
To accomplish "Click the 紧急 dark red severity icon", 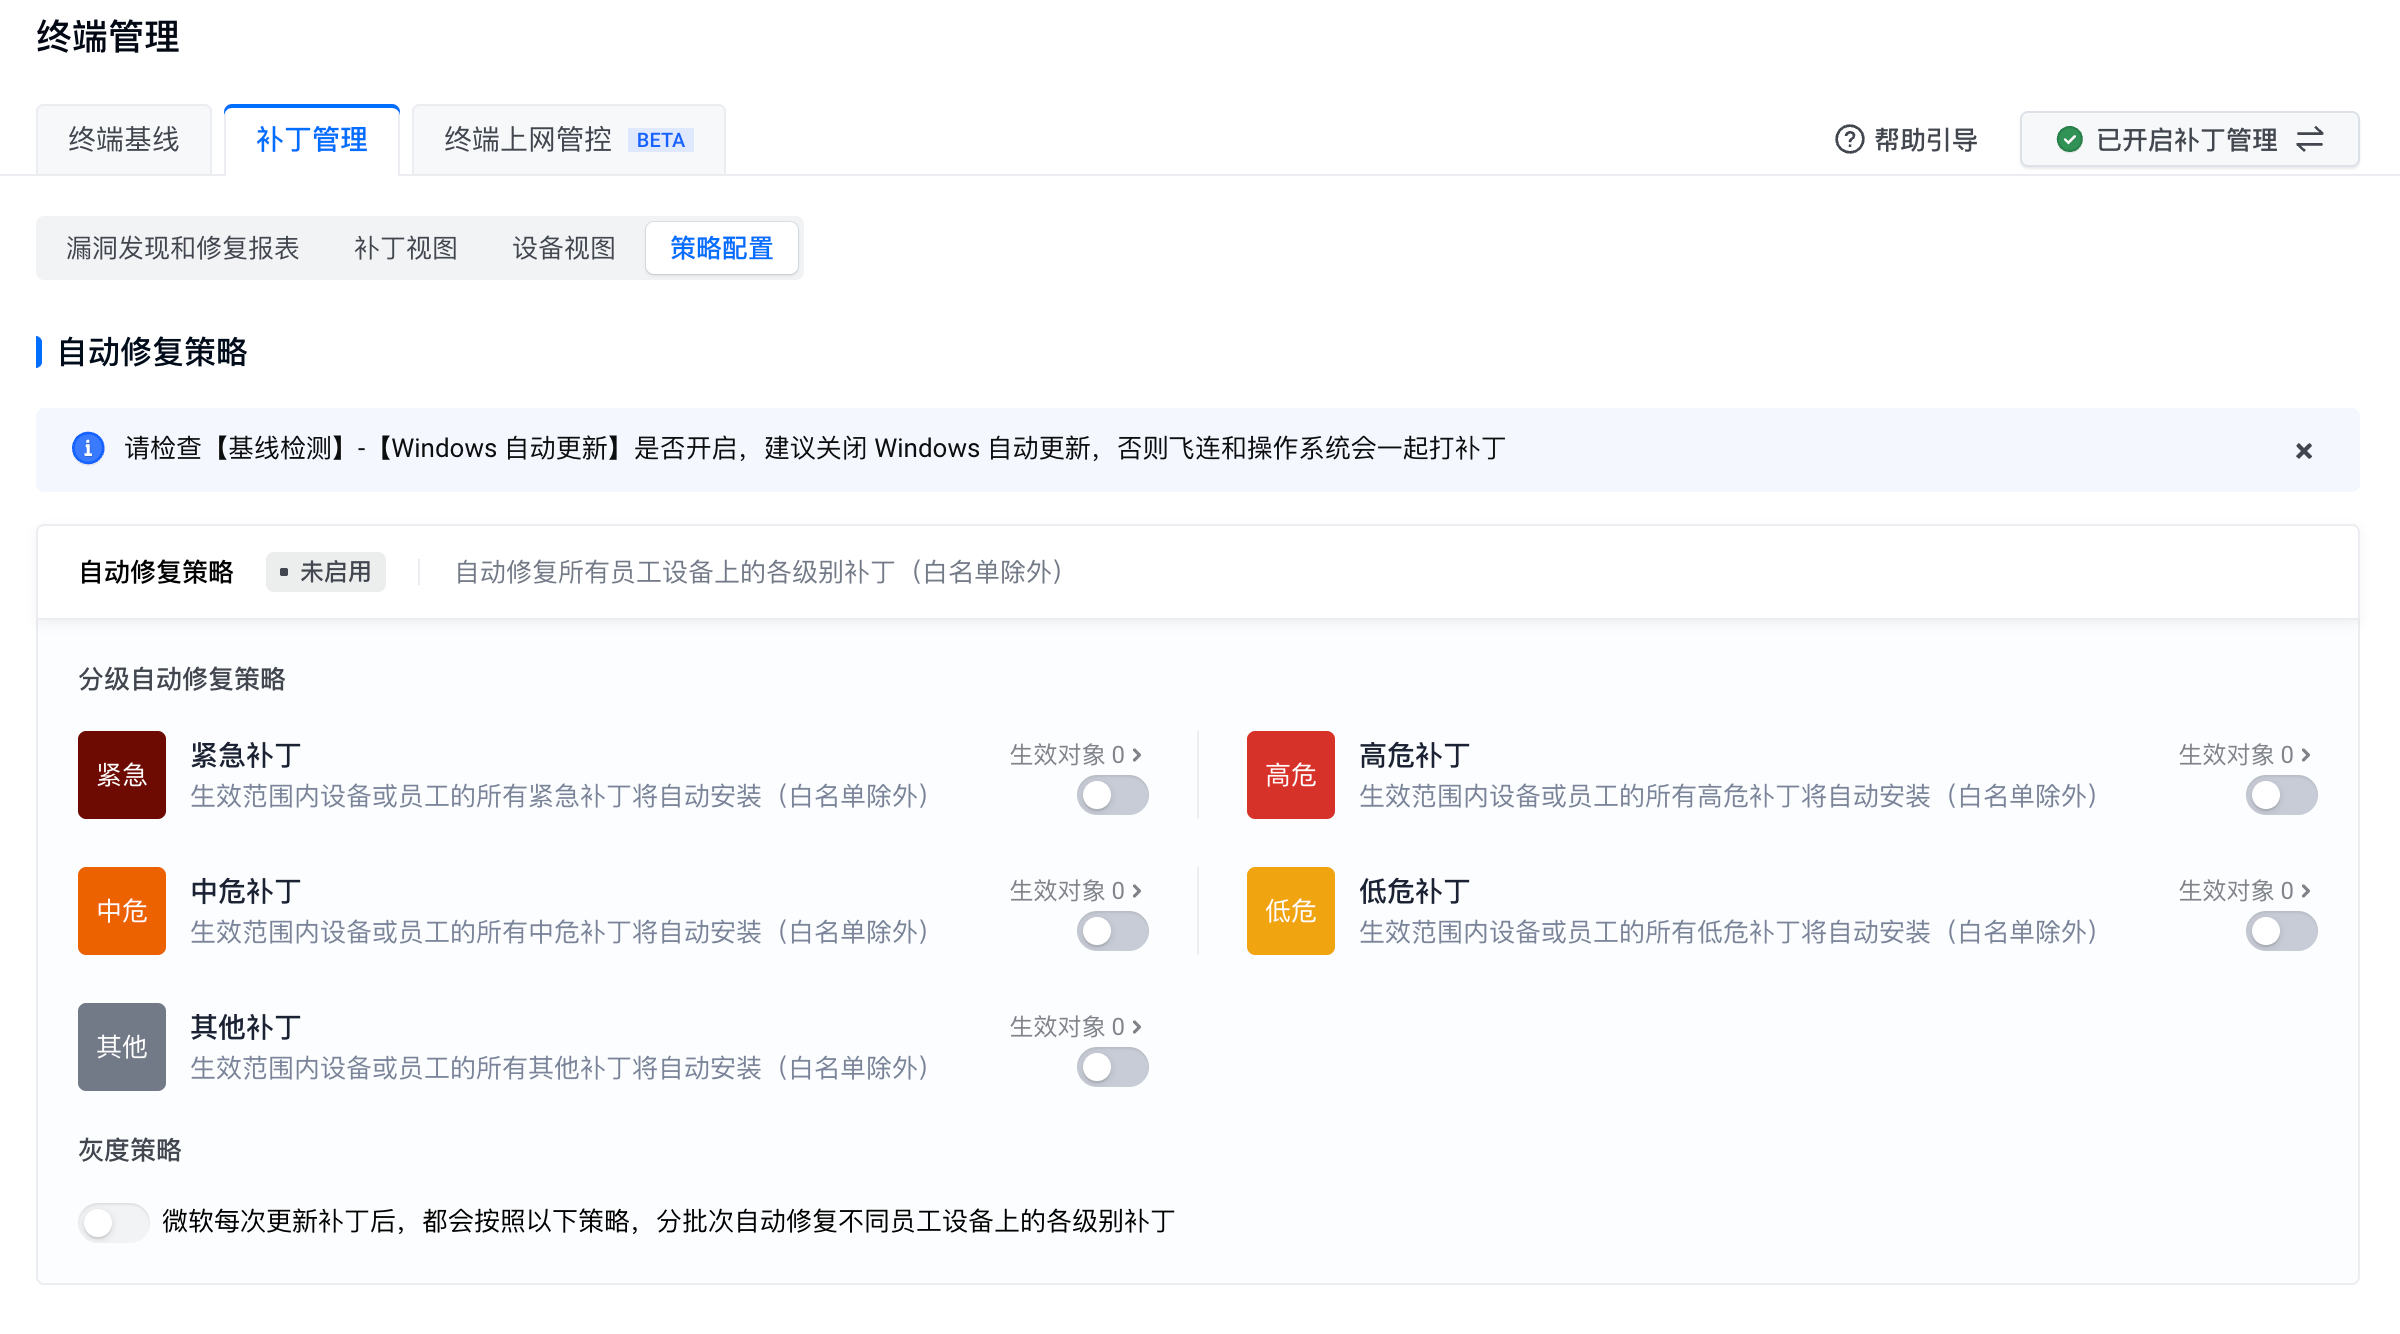I will click(x=121, y=775).
